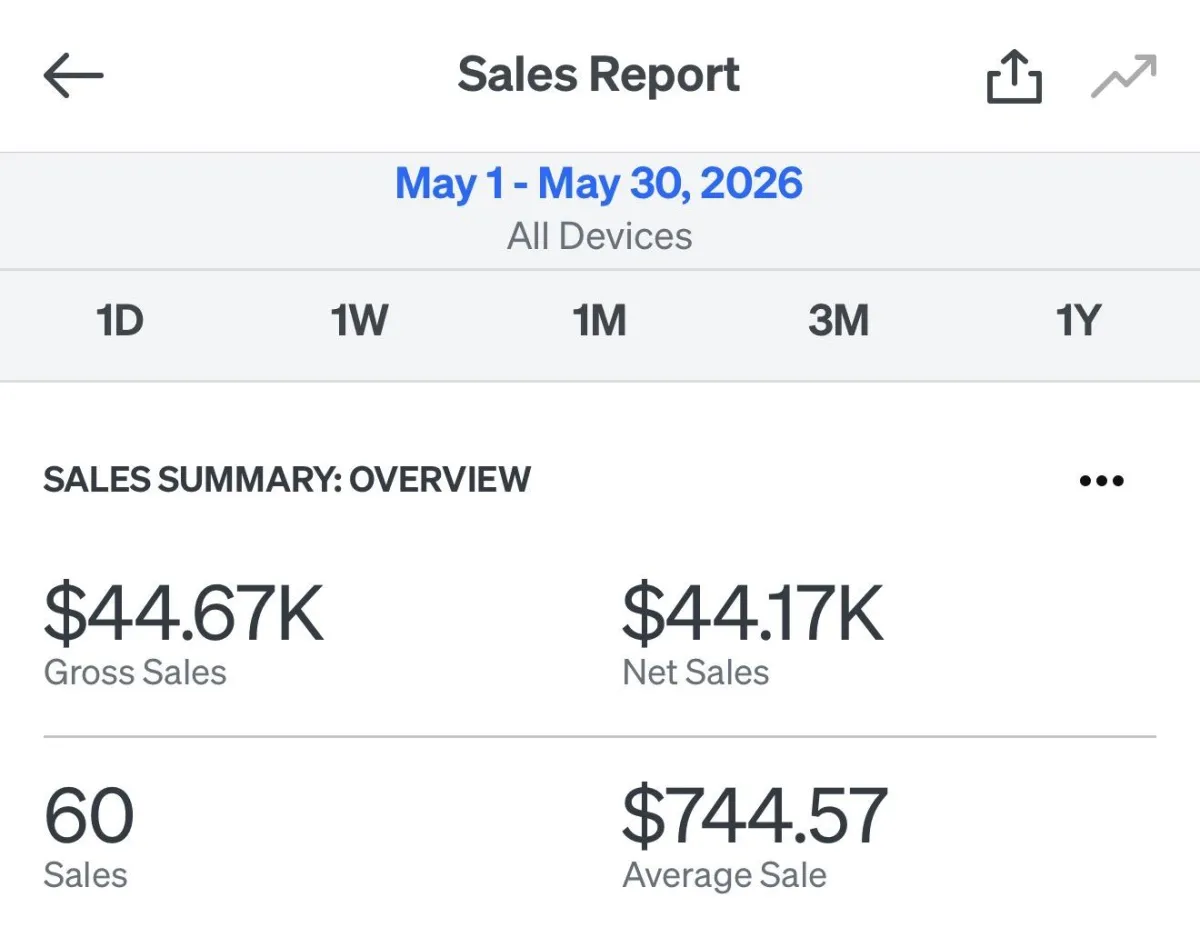Open the three-dot overview options menu
Viewport: 1200px width, 937px height.
click(x=1102, y=481)
